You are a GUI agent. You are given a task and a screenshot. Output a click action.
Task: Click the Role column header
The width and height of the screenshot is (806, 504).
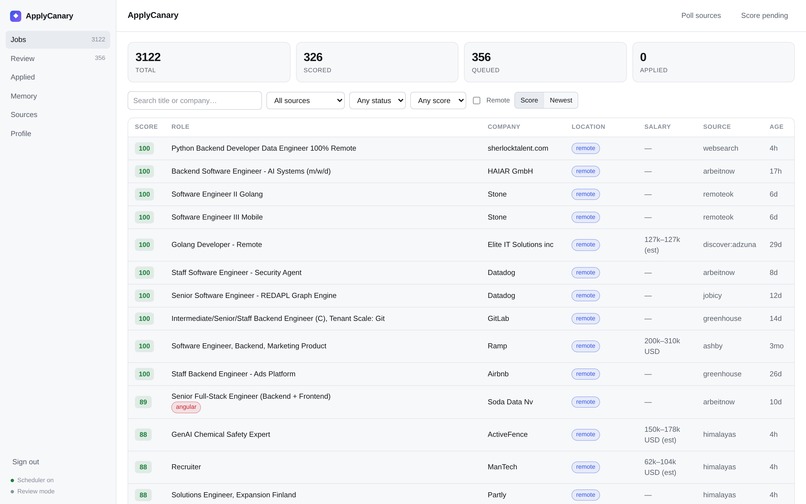click(180, 127)
